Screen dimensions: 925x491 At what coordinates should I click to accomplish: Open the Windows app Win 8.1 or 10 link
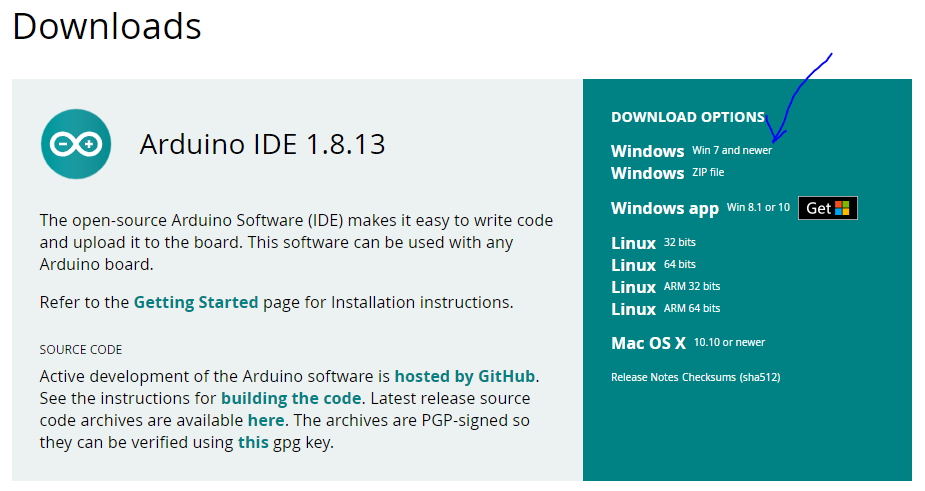pos(700,208)
